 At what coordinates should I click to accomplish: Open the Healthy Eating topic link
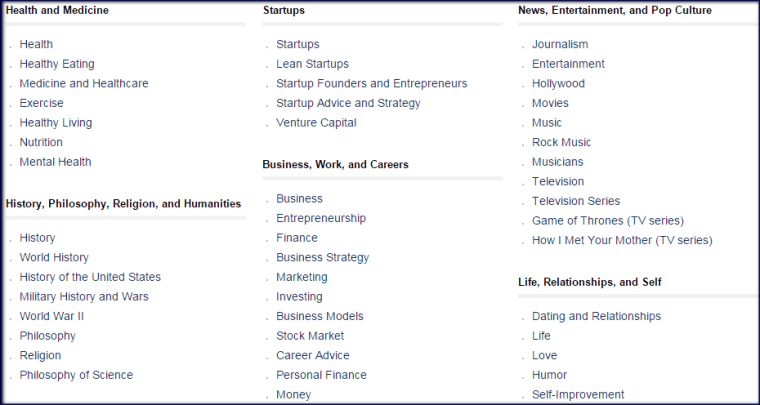pos(57,64)
